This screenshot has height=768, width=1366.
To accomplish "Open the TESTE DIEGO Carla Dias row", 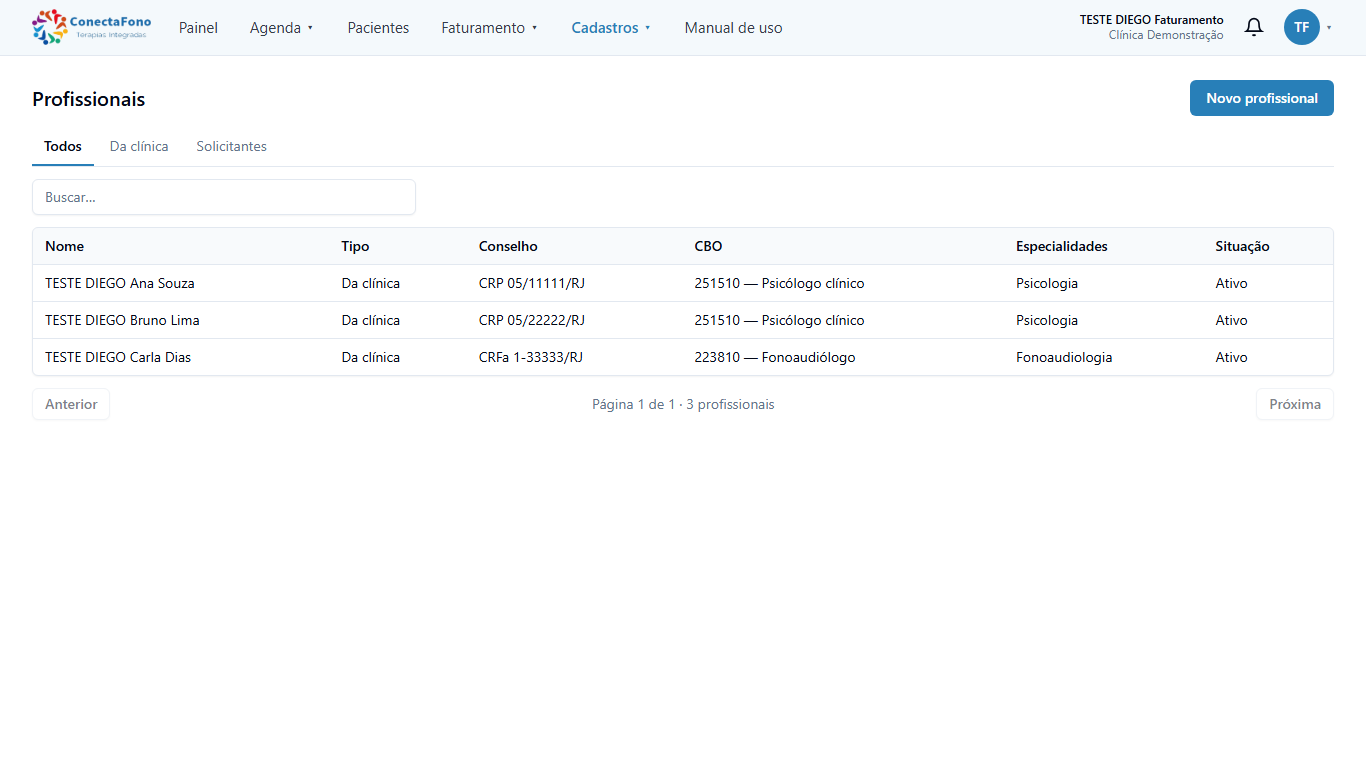I will pyautogui.click(x=683, y=357).
